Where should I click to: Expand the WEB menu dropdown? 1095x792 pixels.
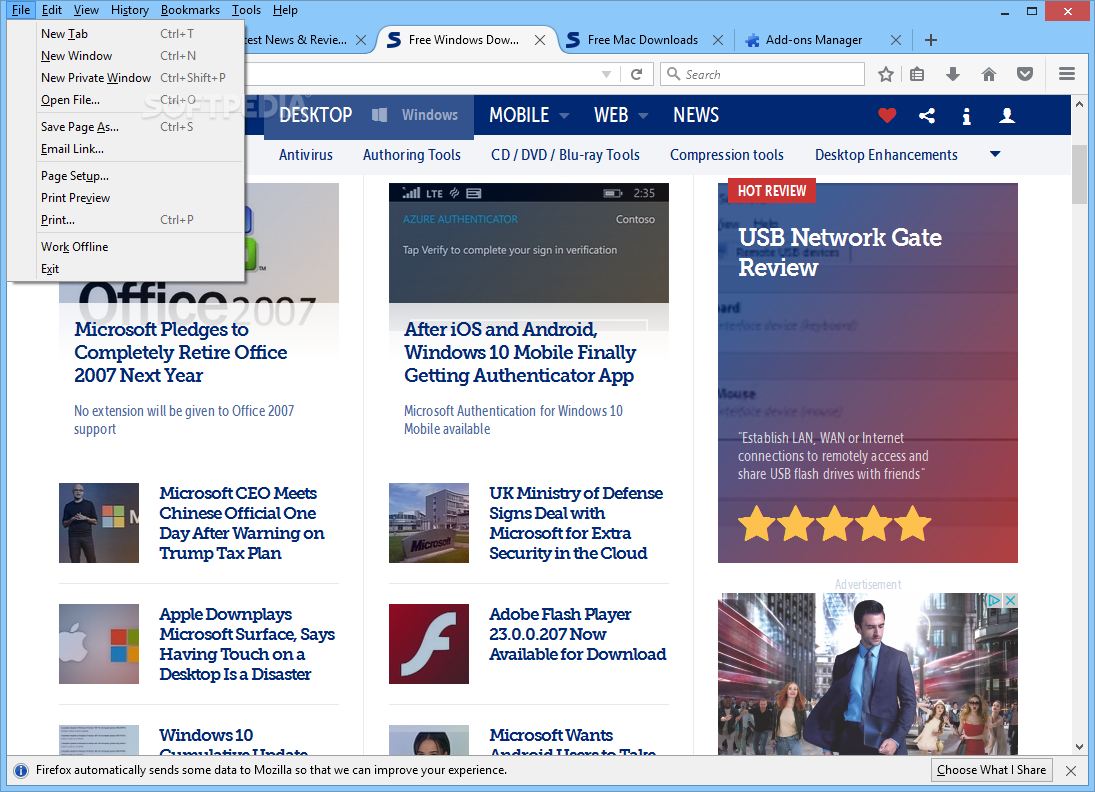coord(643,115)
